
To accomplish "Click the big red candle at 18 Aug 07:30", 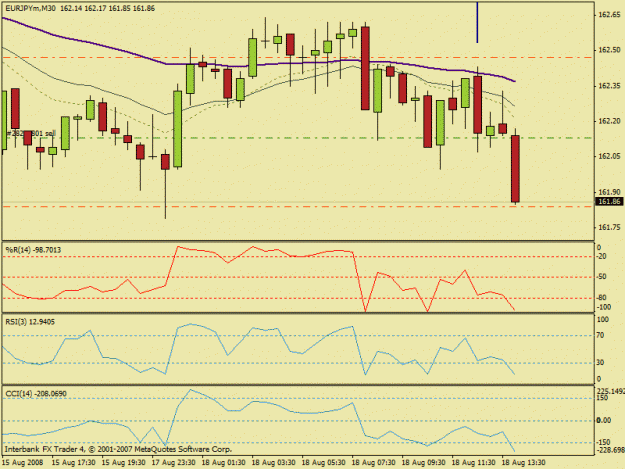I will (x=365, y=68).
